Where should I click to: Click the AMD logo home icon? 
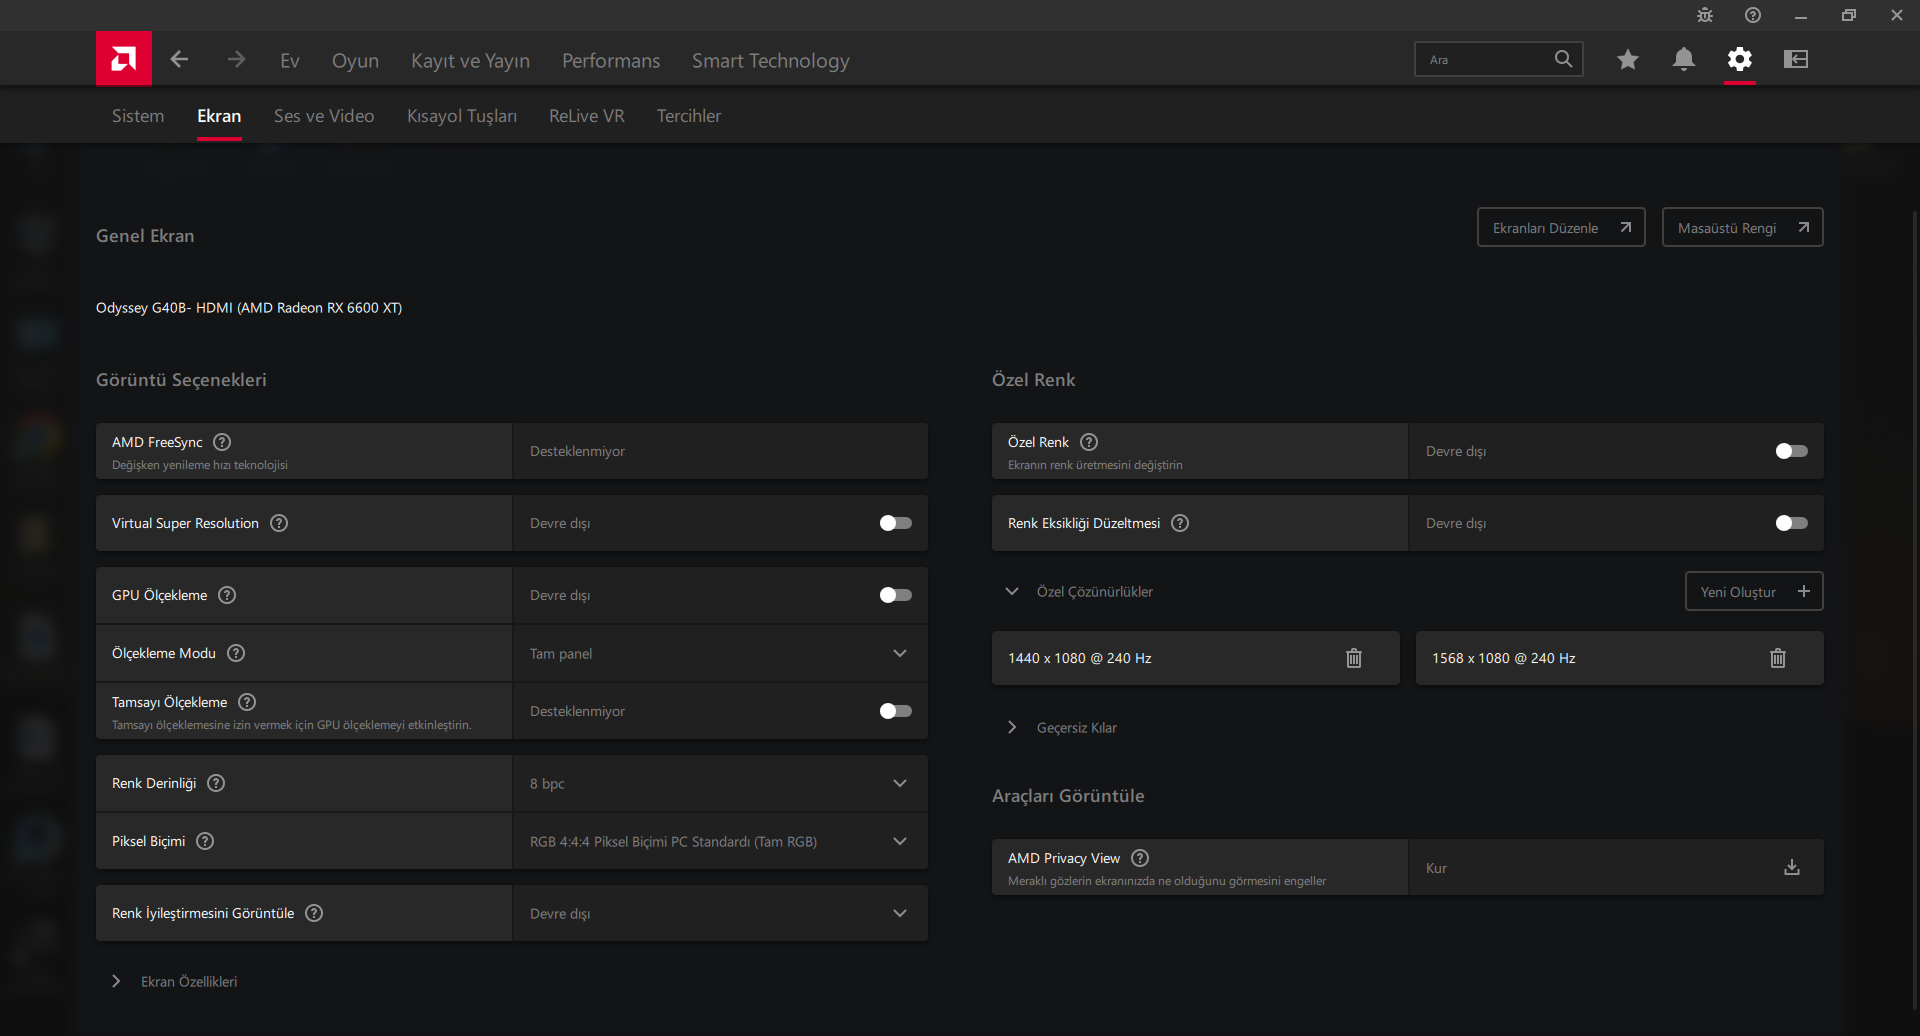(124, 59)
